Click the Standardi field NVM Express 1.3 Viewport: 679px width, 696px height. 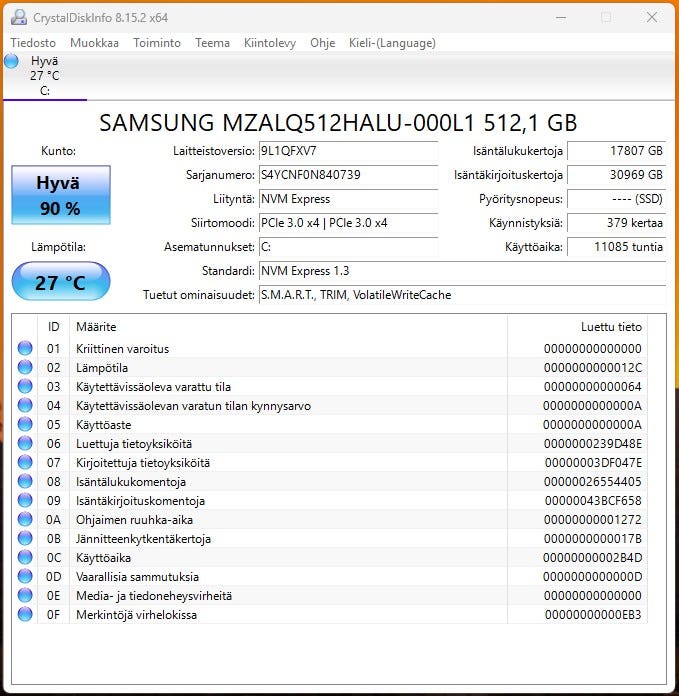(x=462, y=271)
